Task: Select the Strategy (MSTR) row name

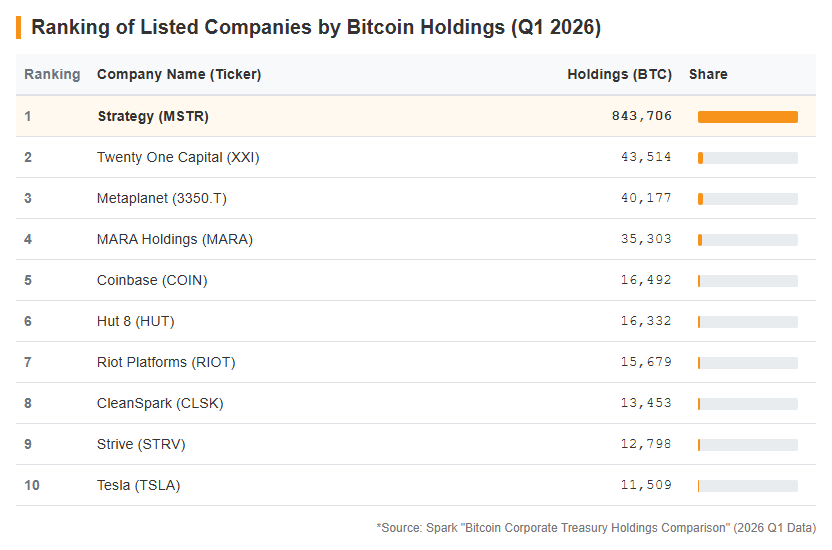Action: [x=153, y=116]
